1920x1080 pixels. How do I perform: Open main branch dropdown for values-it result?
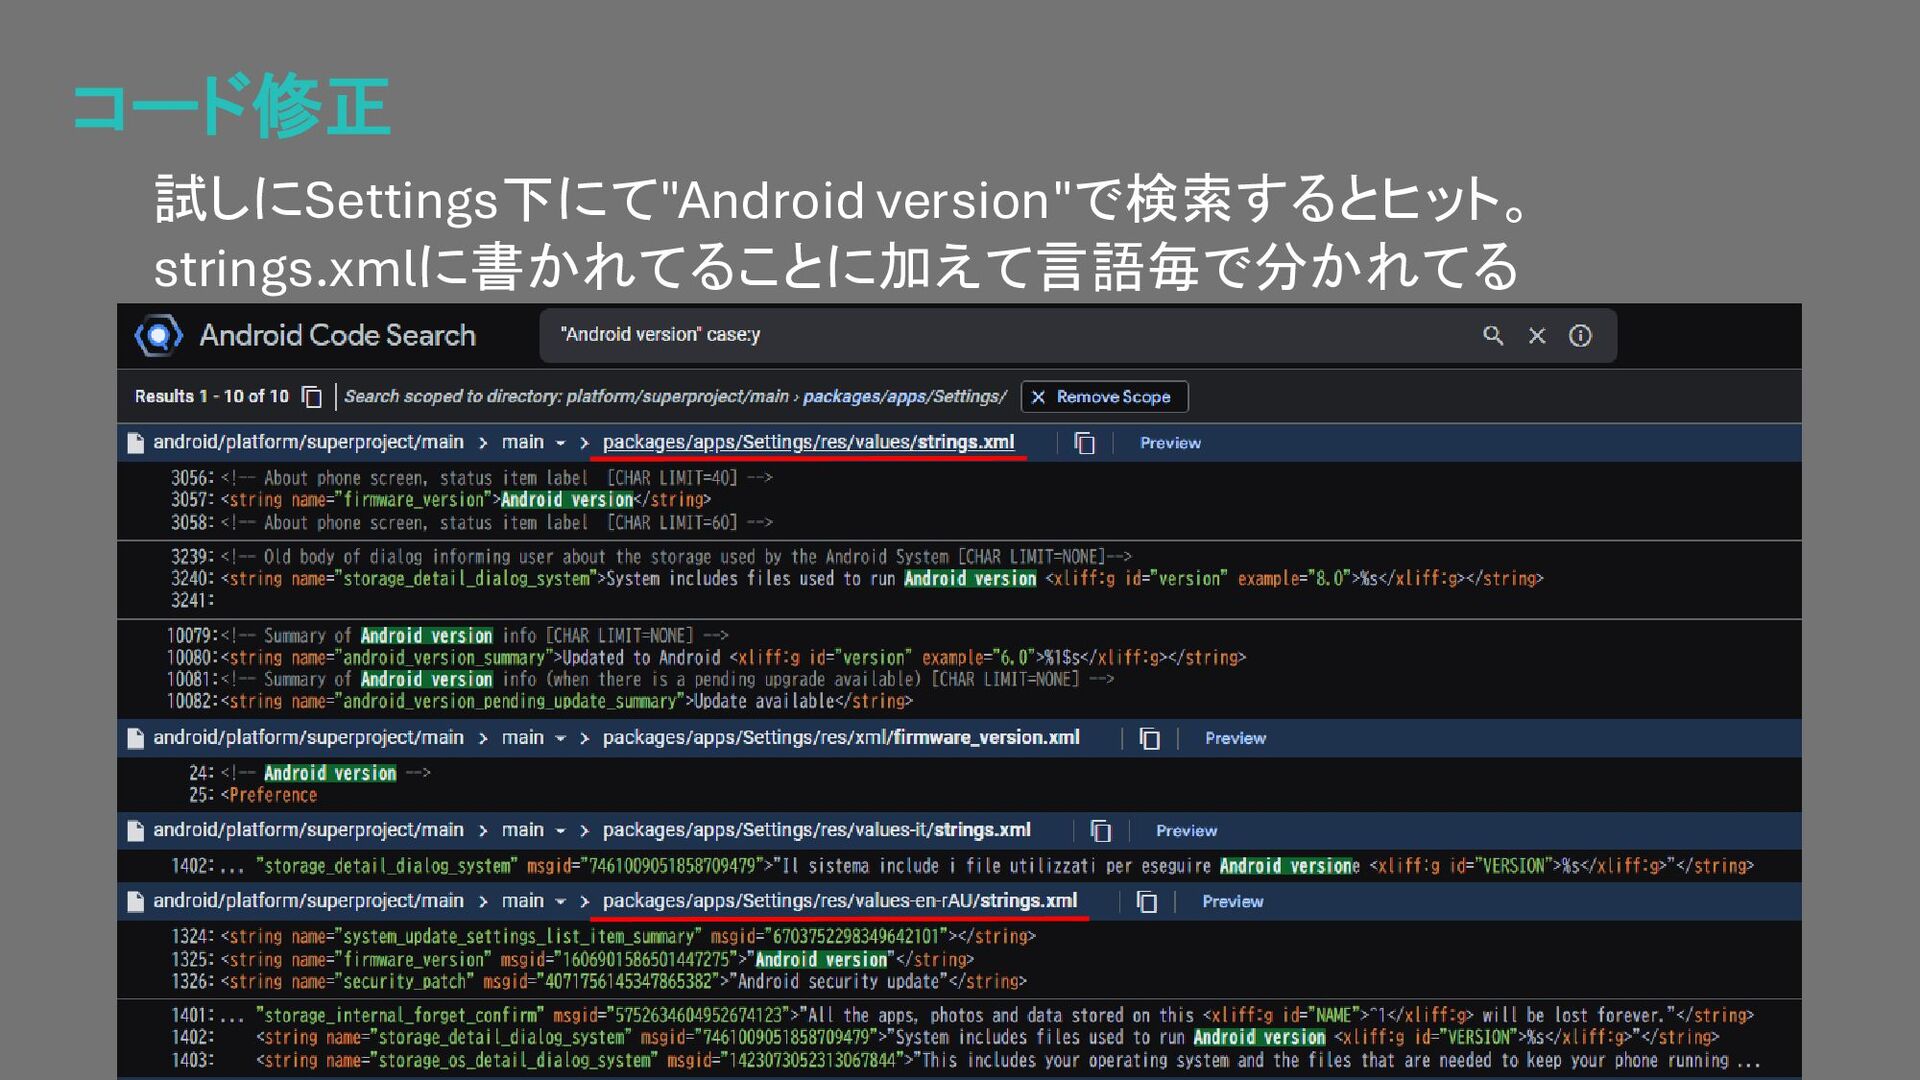(534, 830)
